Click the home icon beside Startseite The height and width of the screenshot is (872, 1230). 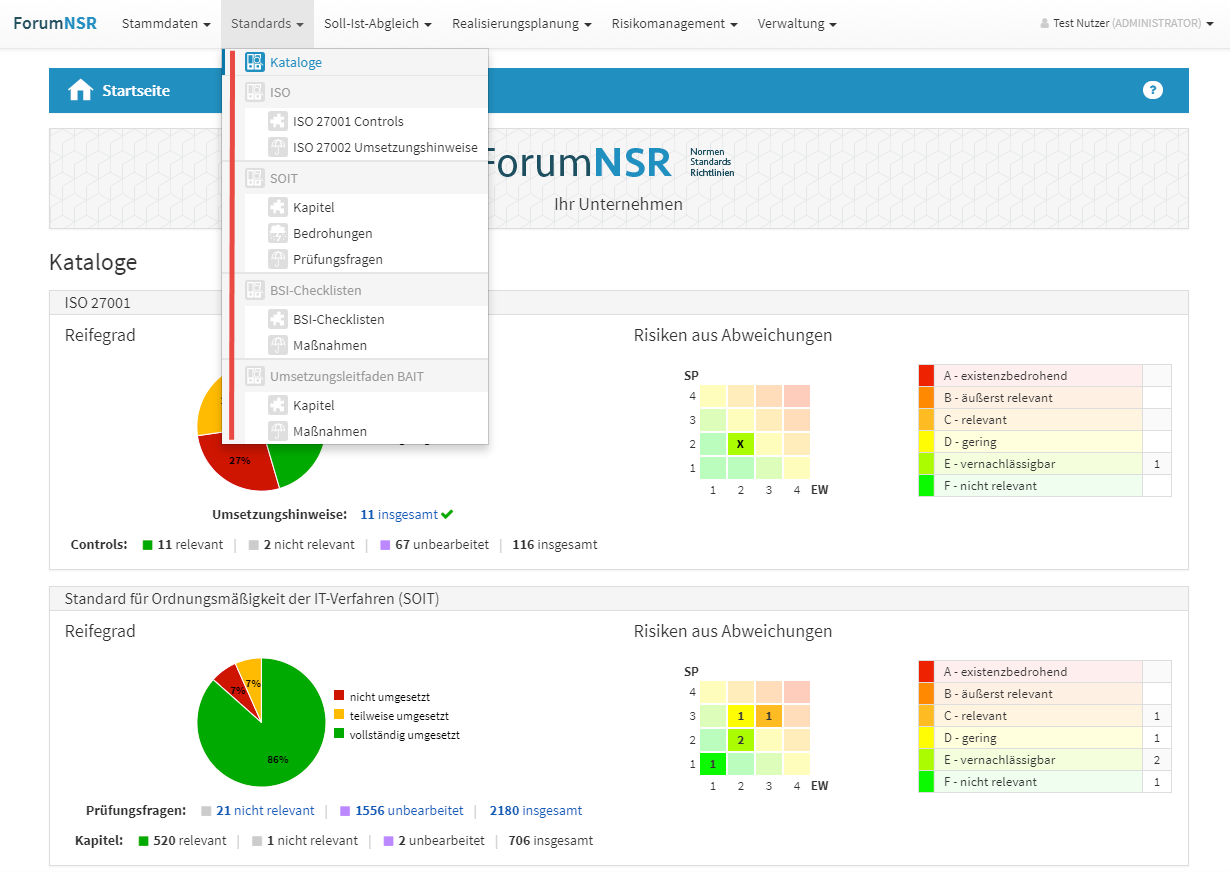(x=80, y=91)
